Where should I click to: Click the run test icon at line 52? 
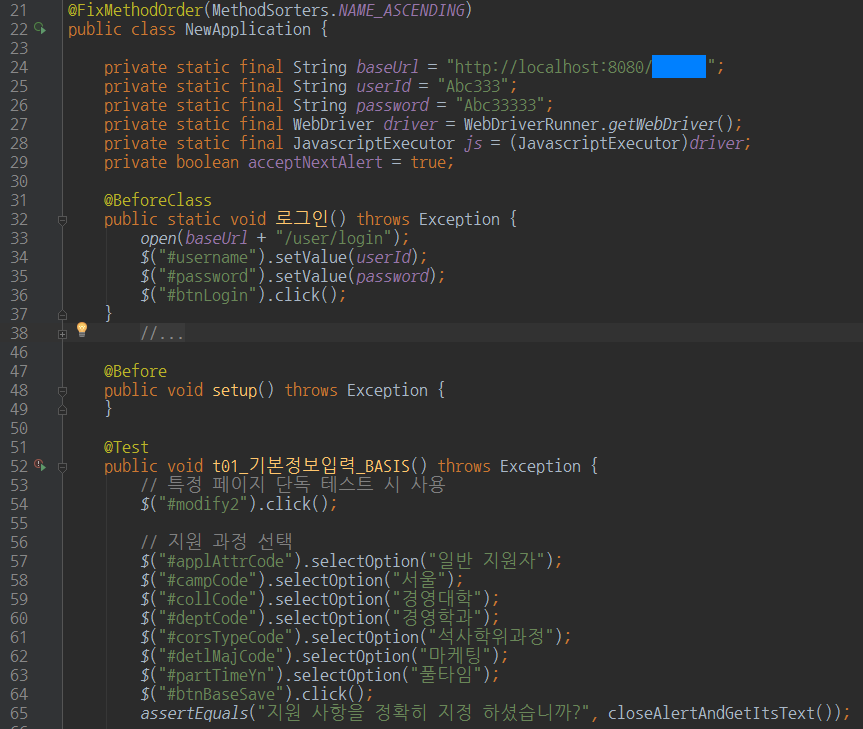[x=40, y=466]
